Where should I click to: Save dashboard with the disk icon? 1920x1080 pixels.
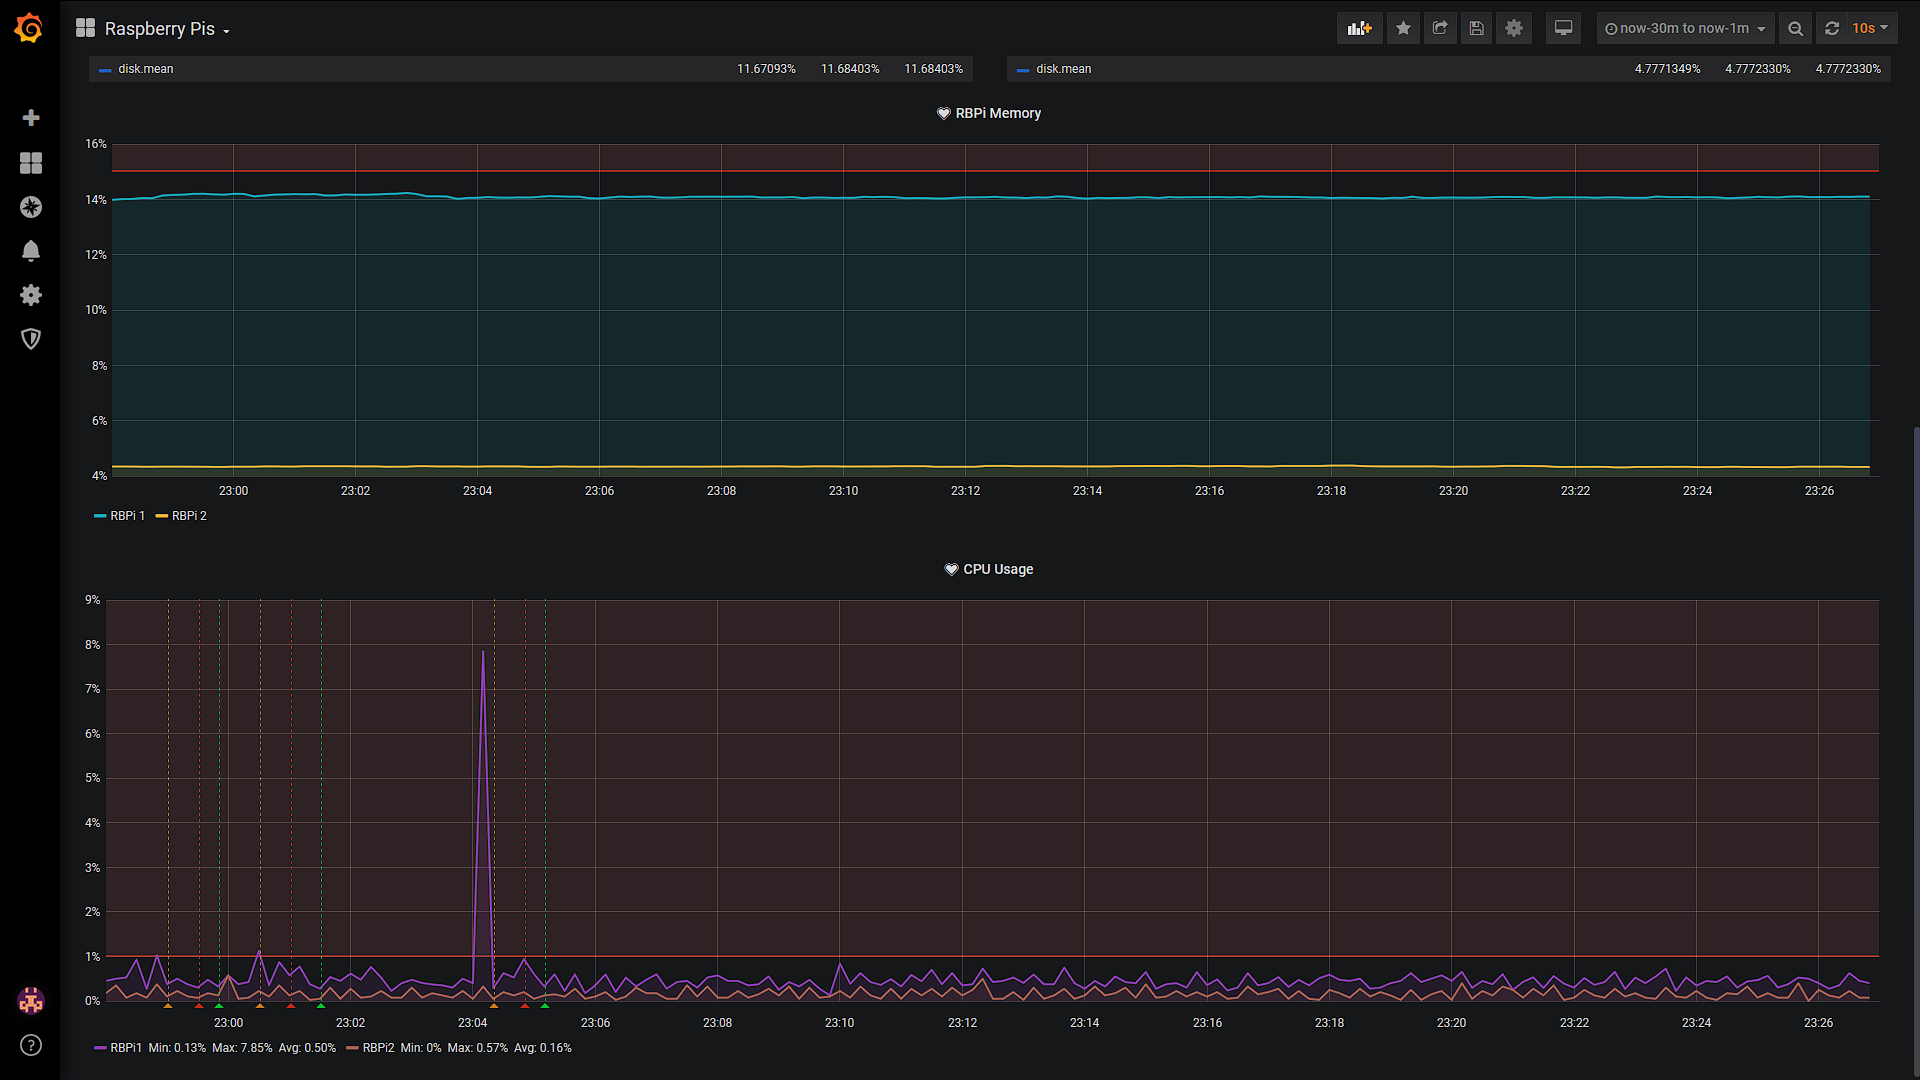point(1477,28)
